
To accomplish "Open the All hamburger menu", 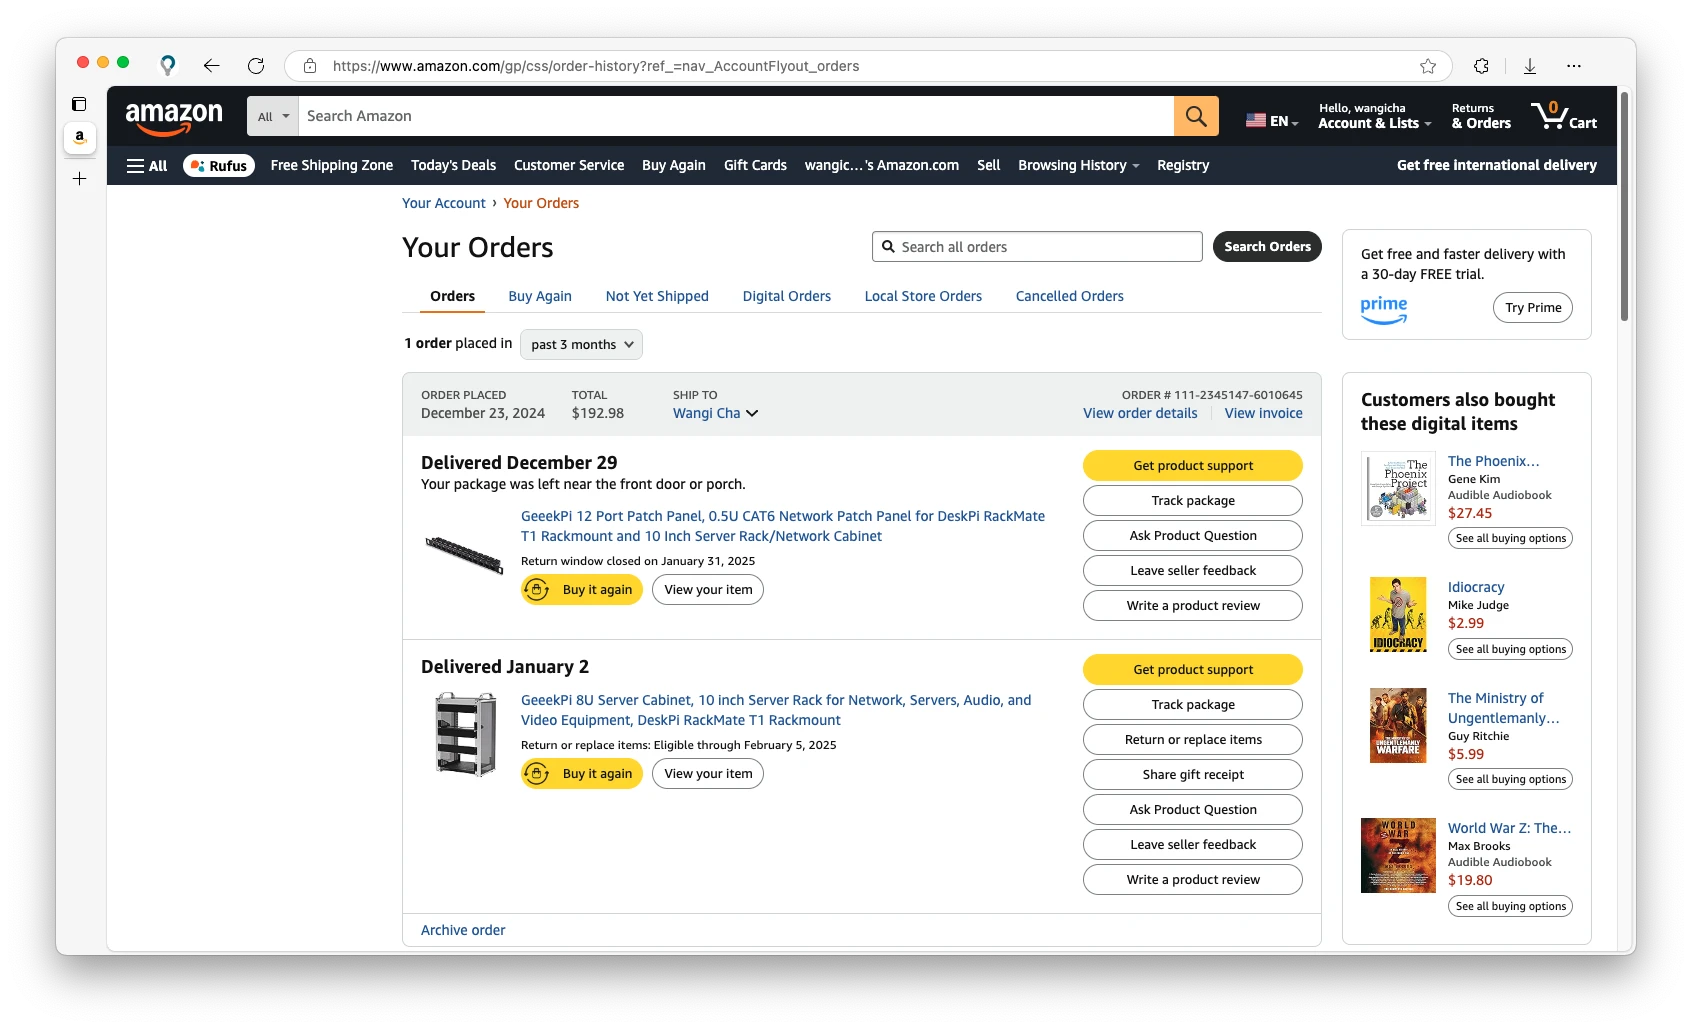I will 147,166.
